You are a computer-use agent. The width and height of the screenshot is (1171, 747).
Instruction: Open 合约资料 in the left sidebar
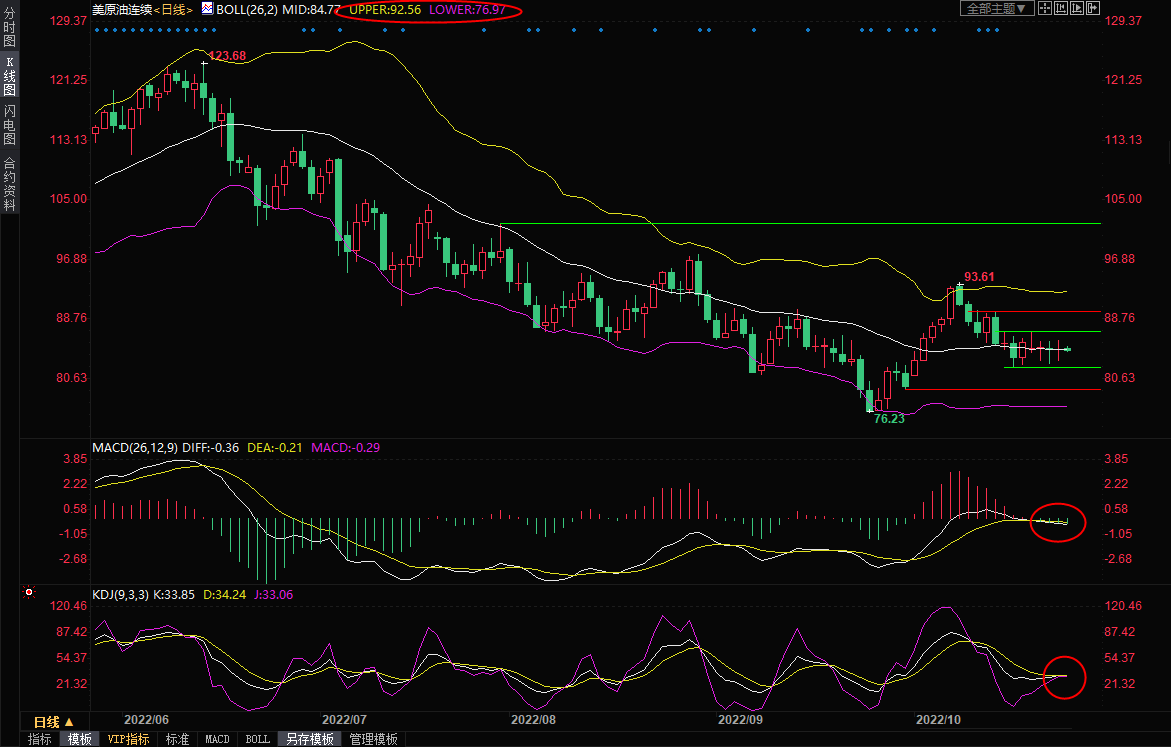pyautogui.click(x=9, y=184)
